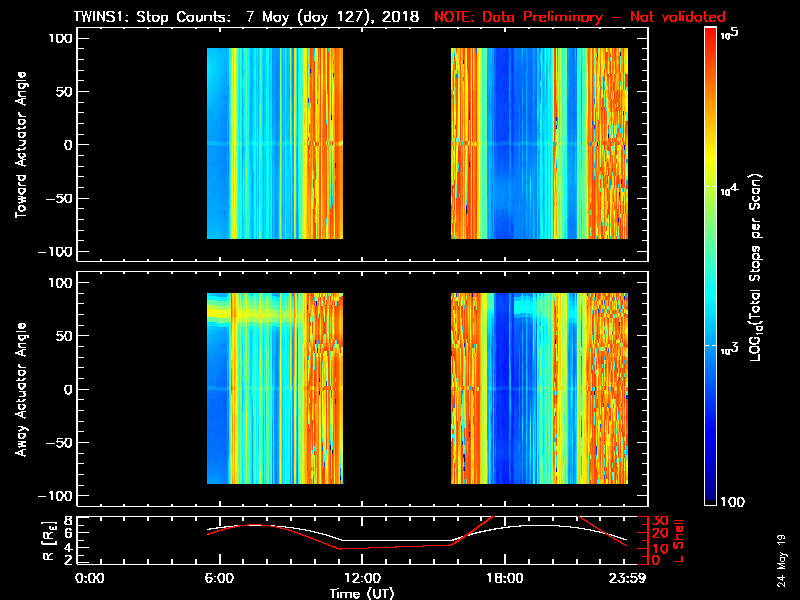800x600 pixels.
Task: Click the 'Toward Actuator Angle' axis label
Action: pos(21,144)
